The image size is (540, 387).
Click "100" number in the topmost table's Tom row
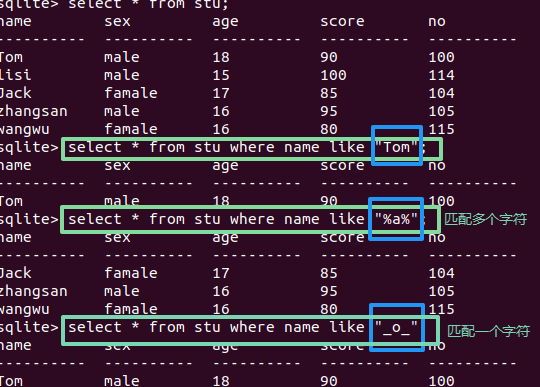coord(441,57)
